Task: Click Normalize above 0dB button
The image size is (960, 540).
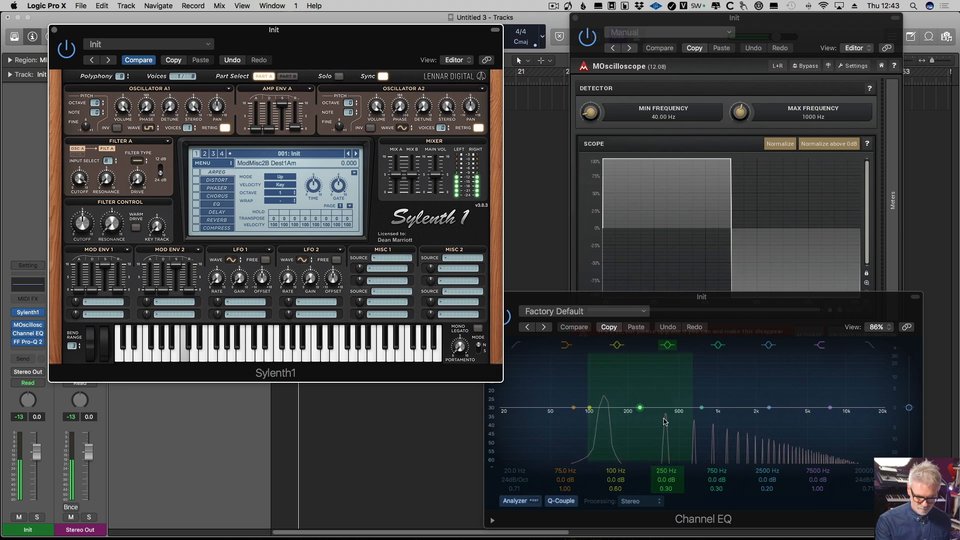Action: pyautogui.click(x=828, y=143)
